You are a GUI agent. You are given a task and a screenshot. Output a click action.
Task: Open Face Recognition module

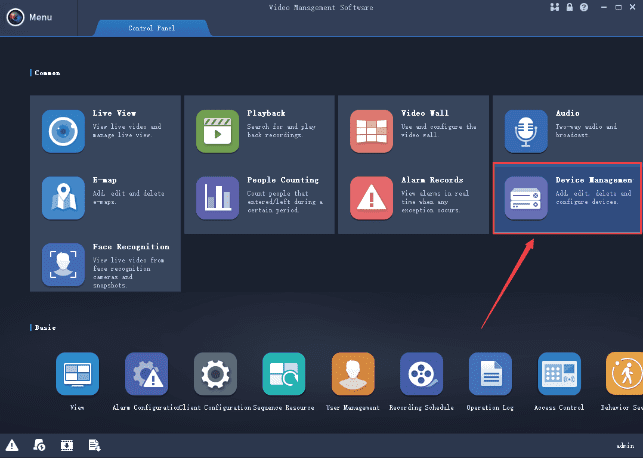point(63,264)
